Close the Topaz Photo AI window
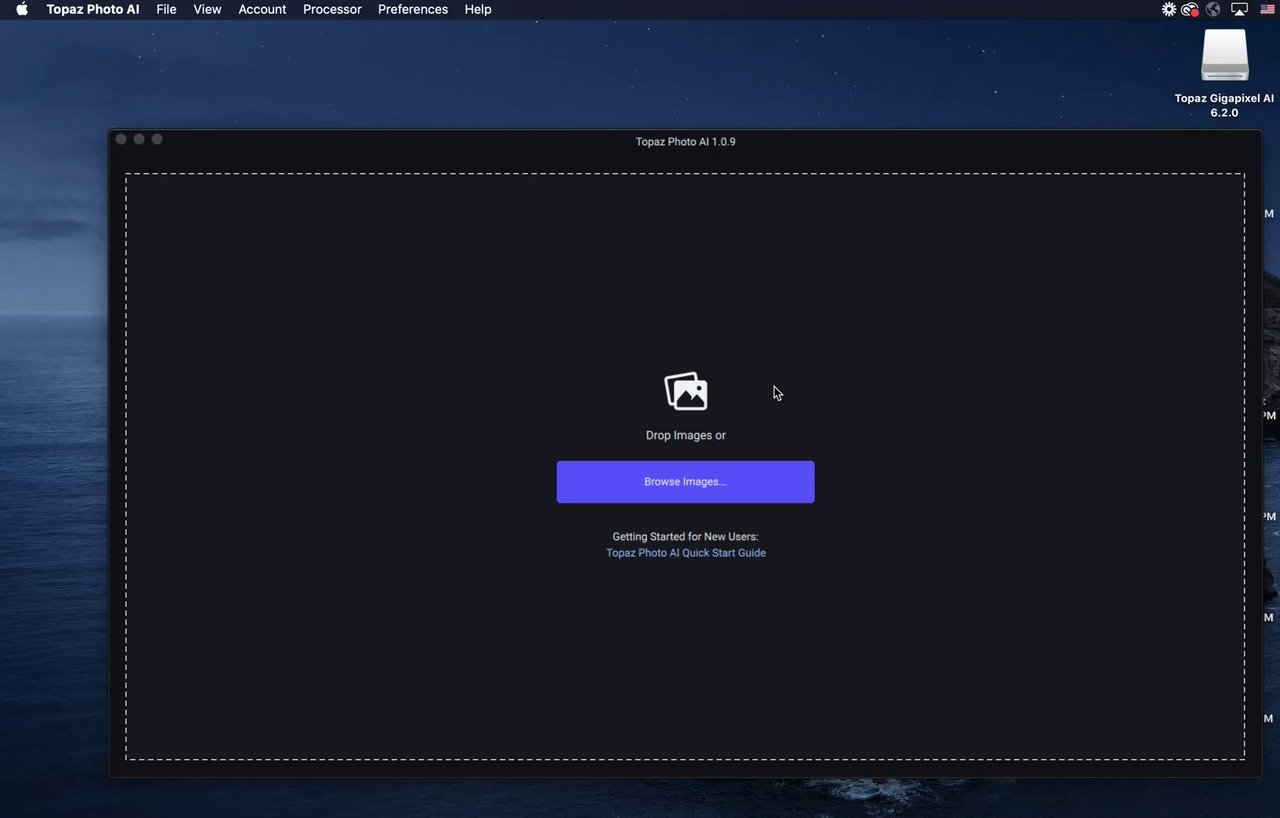 pyautogui.click(x=121, y=139)
